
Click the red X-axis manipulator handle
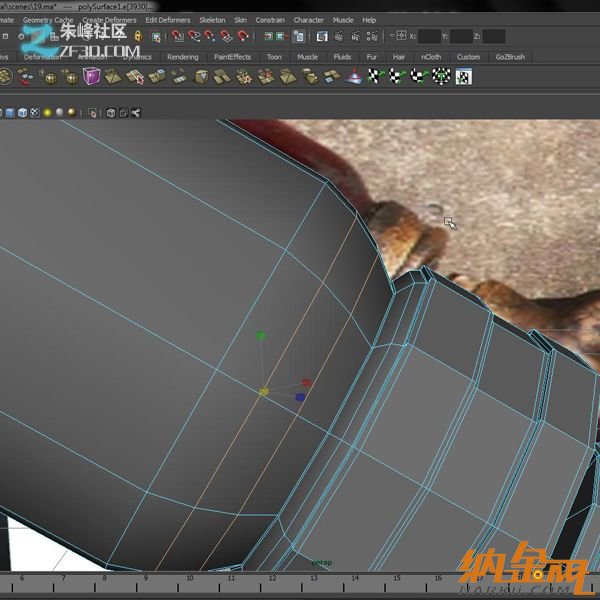306,383
